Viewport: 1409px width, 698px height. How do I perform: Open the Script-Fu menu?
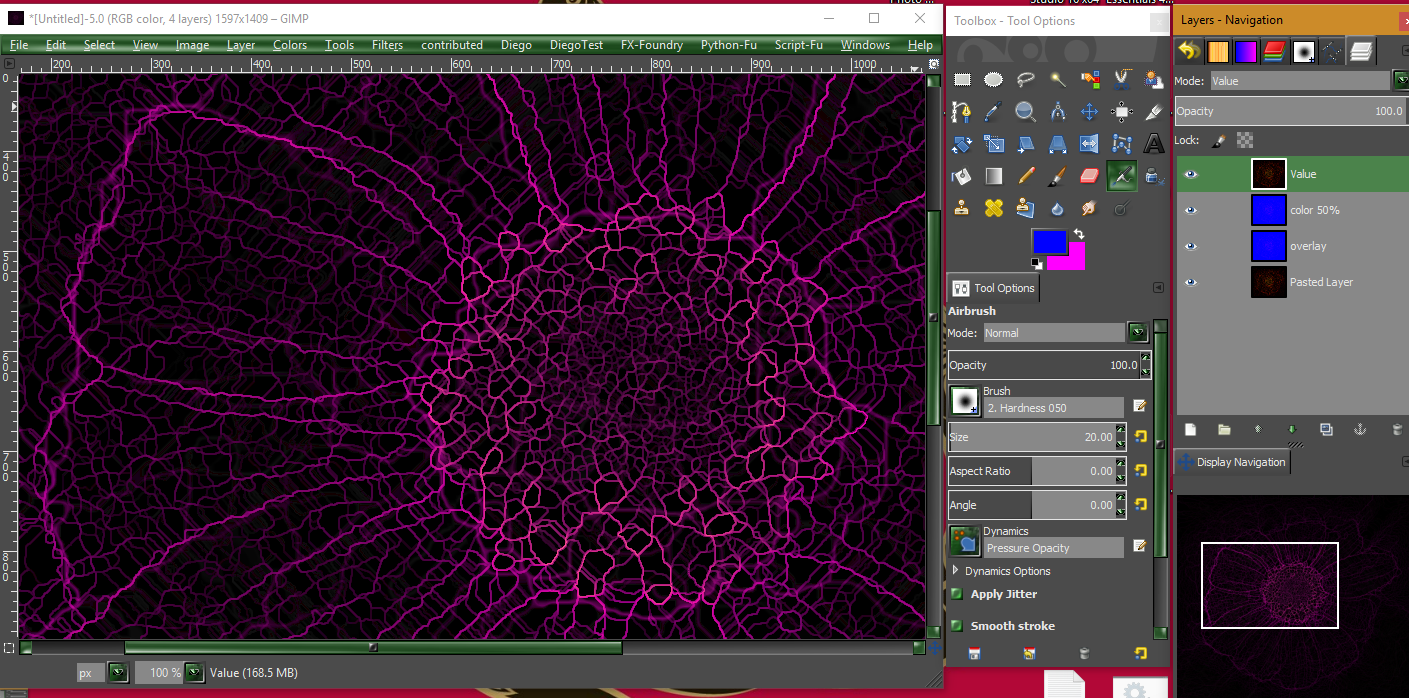coord(798,45)
